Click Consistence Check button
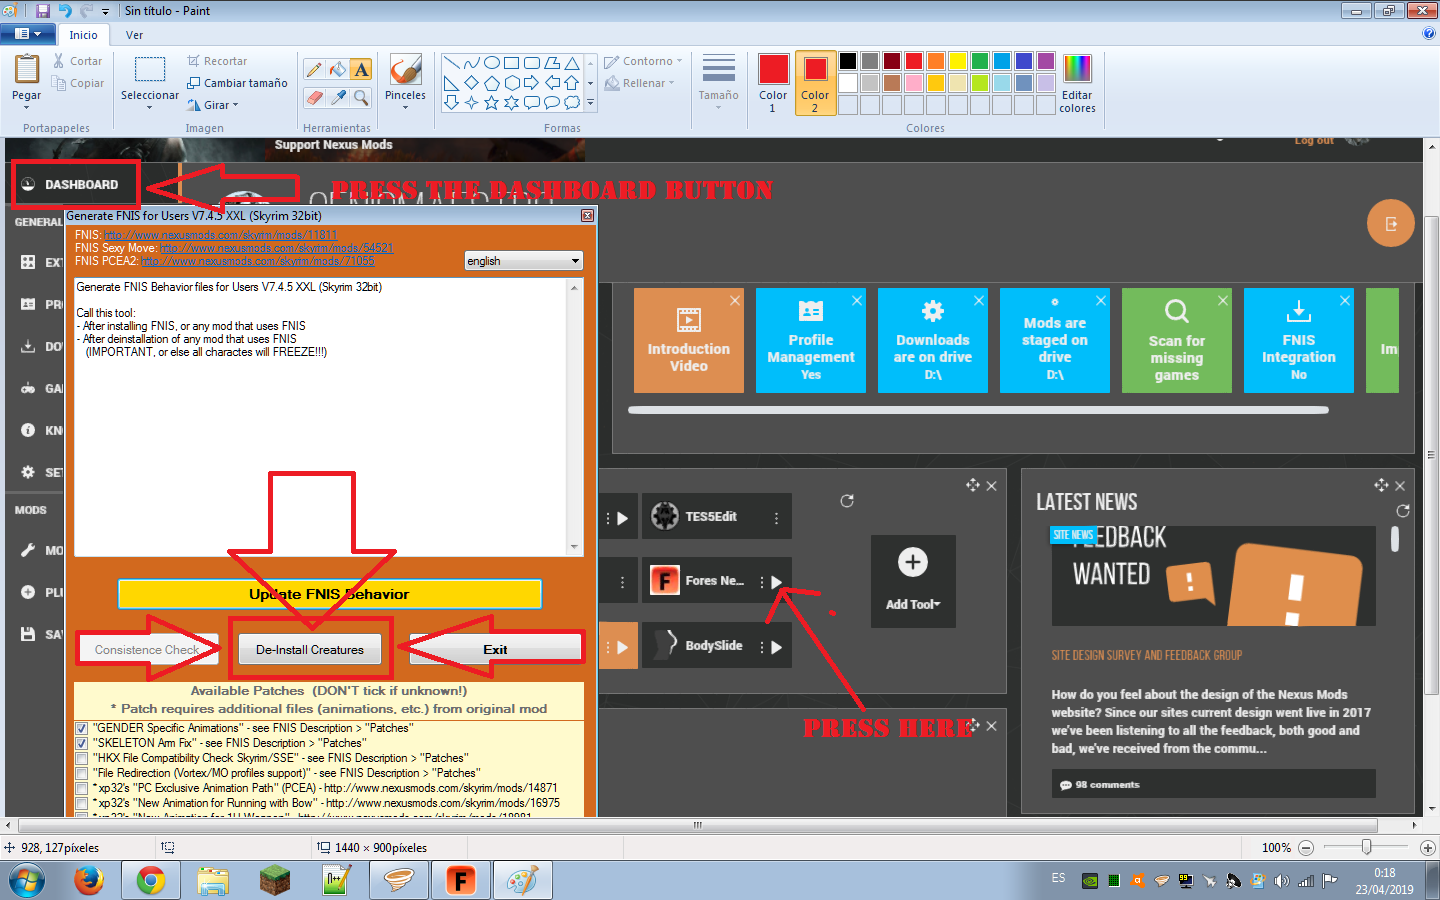This screenshot has width=1440, height=900. pos(147,650)
